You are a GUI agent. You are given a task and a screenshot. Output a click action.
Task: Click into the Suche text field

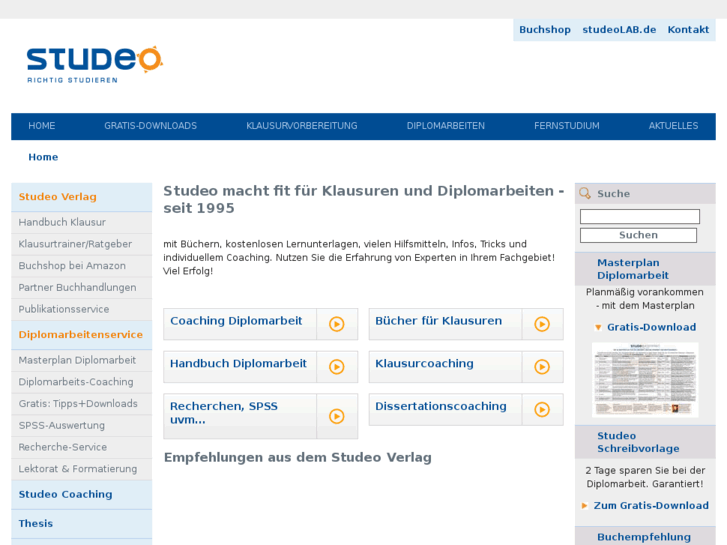(640, 217)
